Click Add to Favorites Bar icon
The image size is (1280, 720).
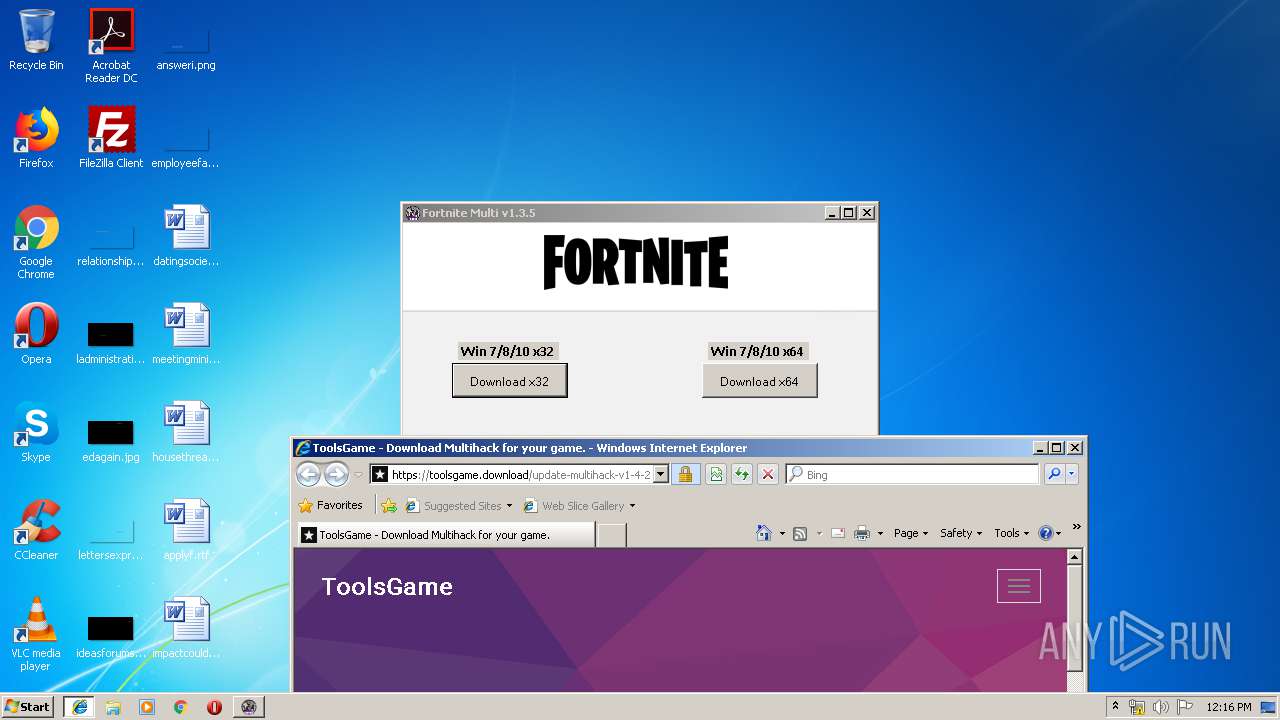point(389,506)
